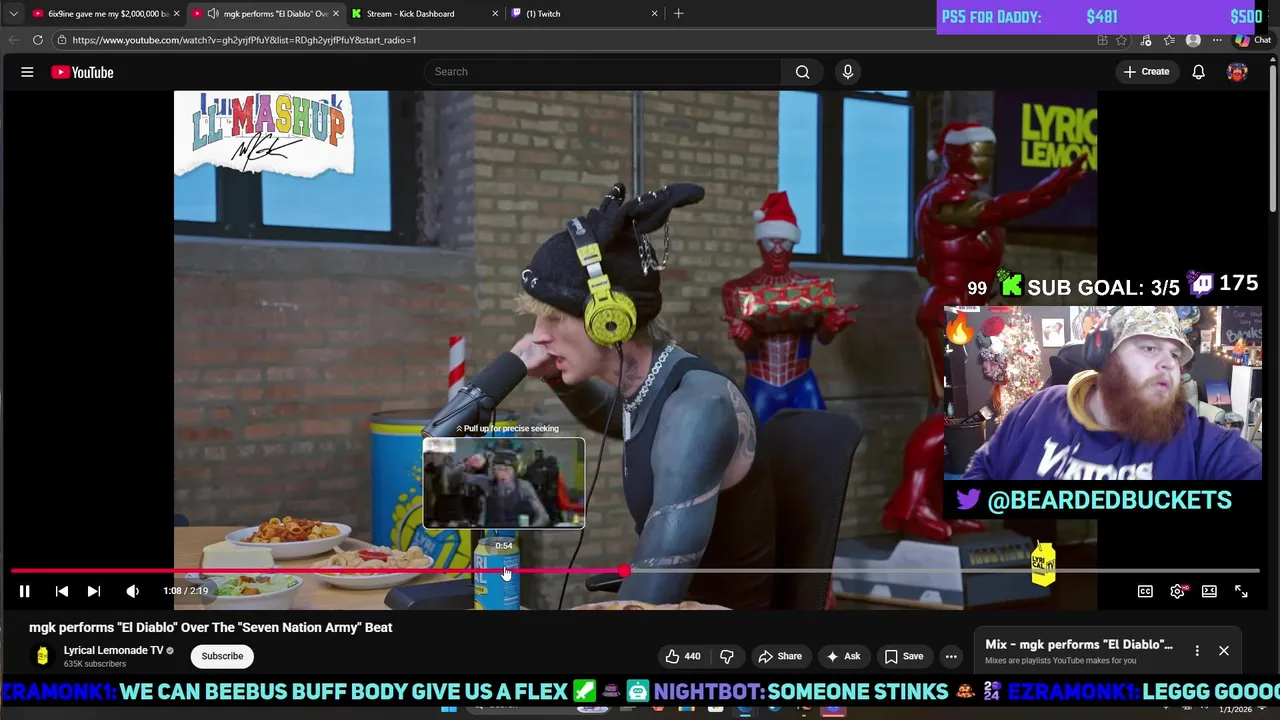Mute the video volume
Viewport: 1280px width, 720px height.
132,591
